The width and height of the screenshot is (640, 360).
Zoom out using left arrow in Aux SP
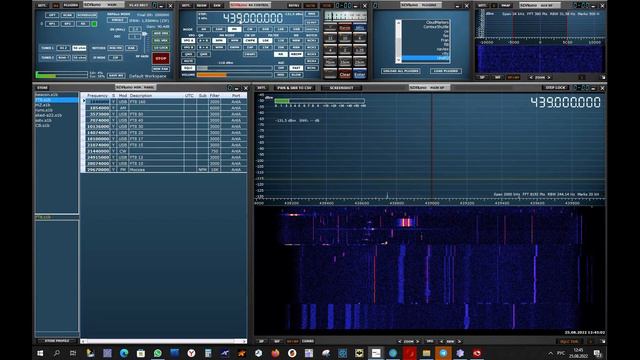[x=531, y=77]
